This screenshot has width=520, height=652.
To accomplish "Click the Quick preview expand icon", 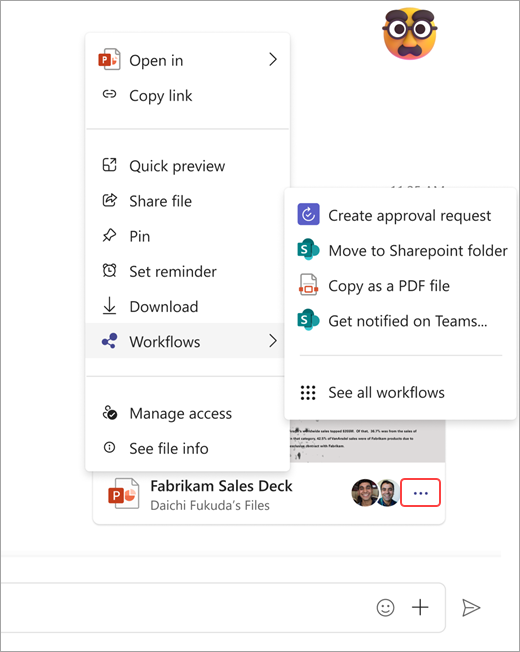I will point(109,165).
